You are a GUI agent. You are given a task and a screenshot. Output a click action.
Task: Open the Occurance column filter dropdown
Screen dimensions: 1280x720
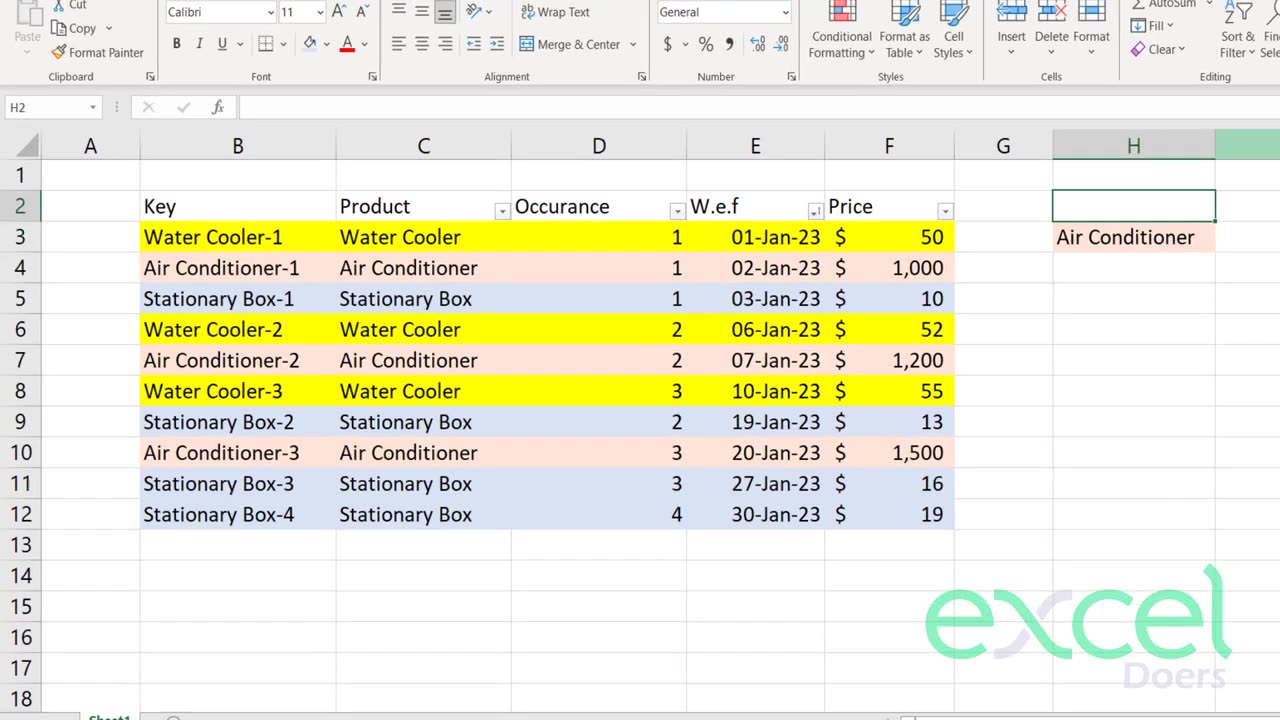tap(677, 211)
